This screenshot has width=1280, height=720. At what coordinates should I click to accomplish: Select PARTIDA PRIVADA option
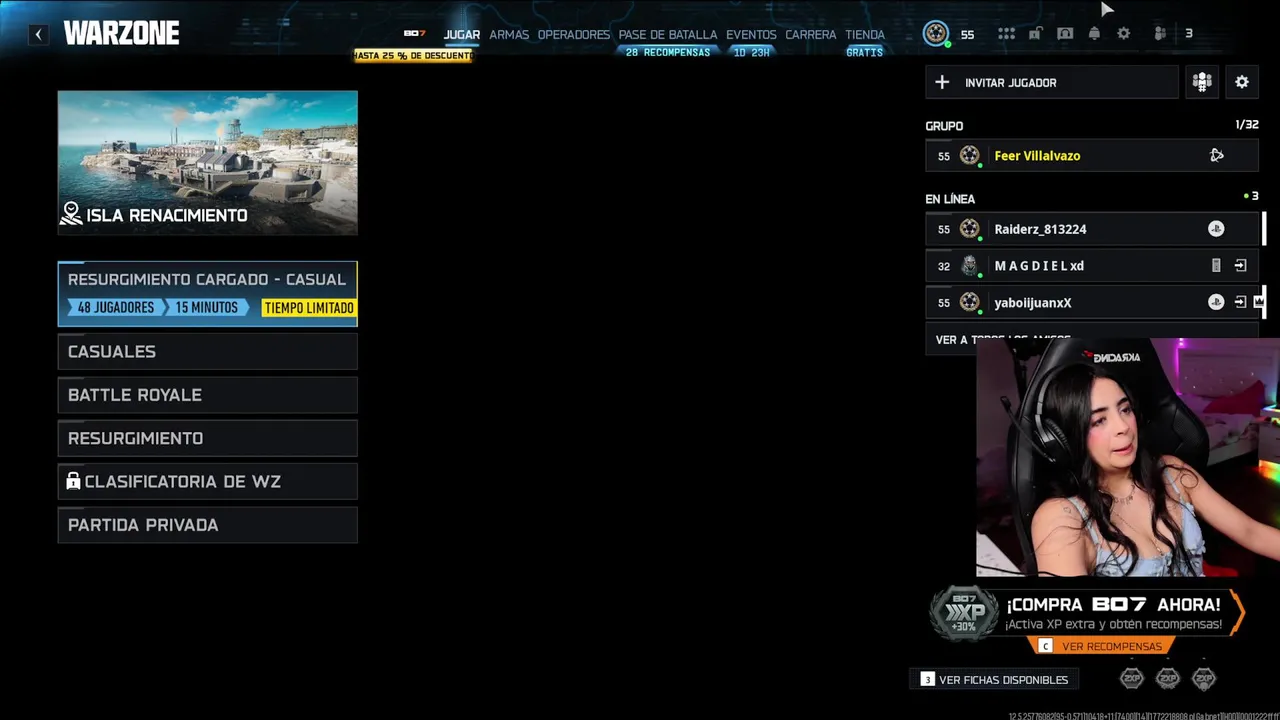coord(207,525)
